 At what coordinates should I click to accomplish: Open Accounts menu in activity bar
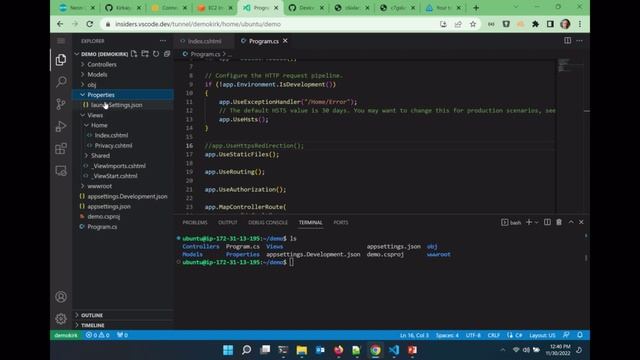61,297
